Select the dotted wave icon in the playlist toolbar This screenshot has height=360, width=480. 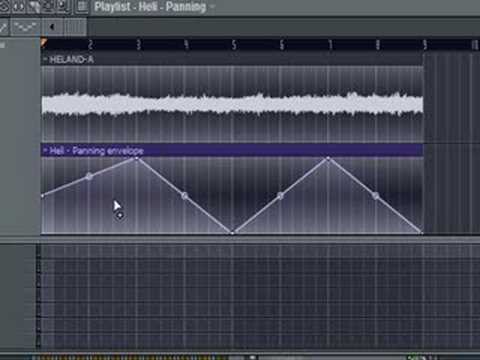pos(25,27)
